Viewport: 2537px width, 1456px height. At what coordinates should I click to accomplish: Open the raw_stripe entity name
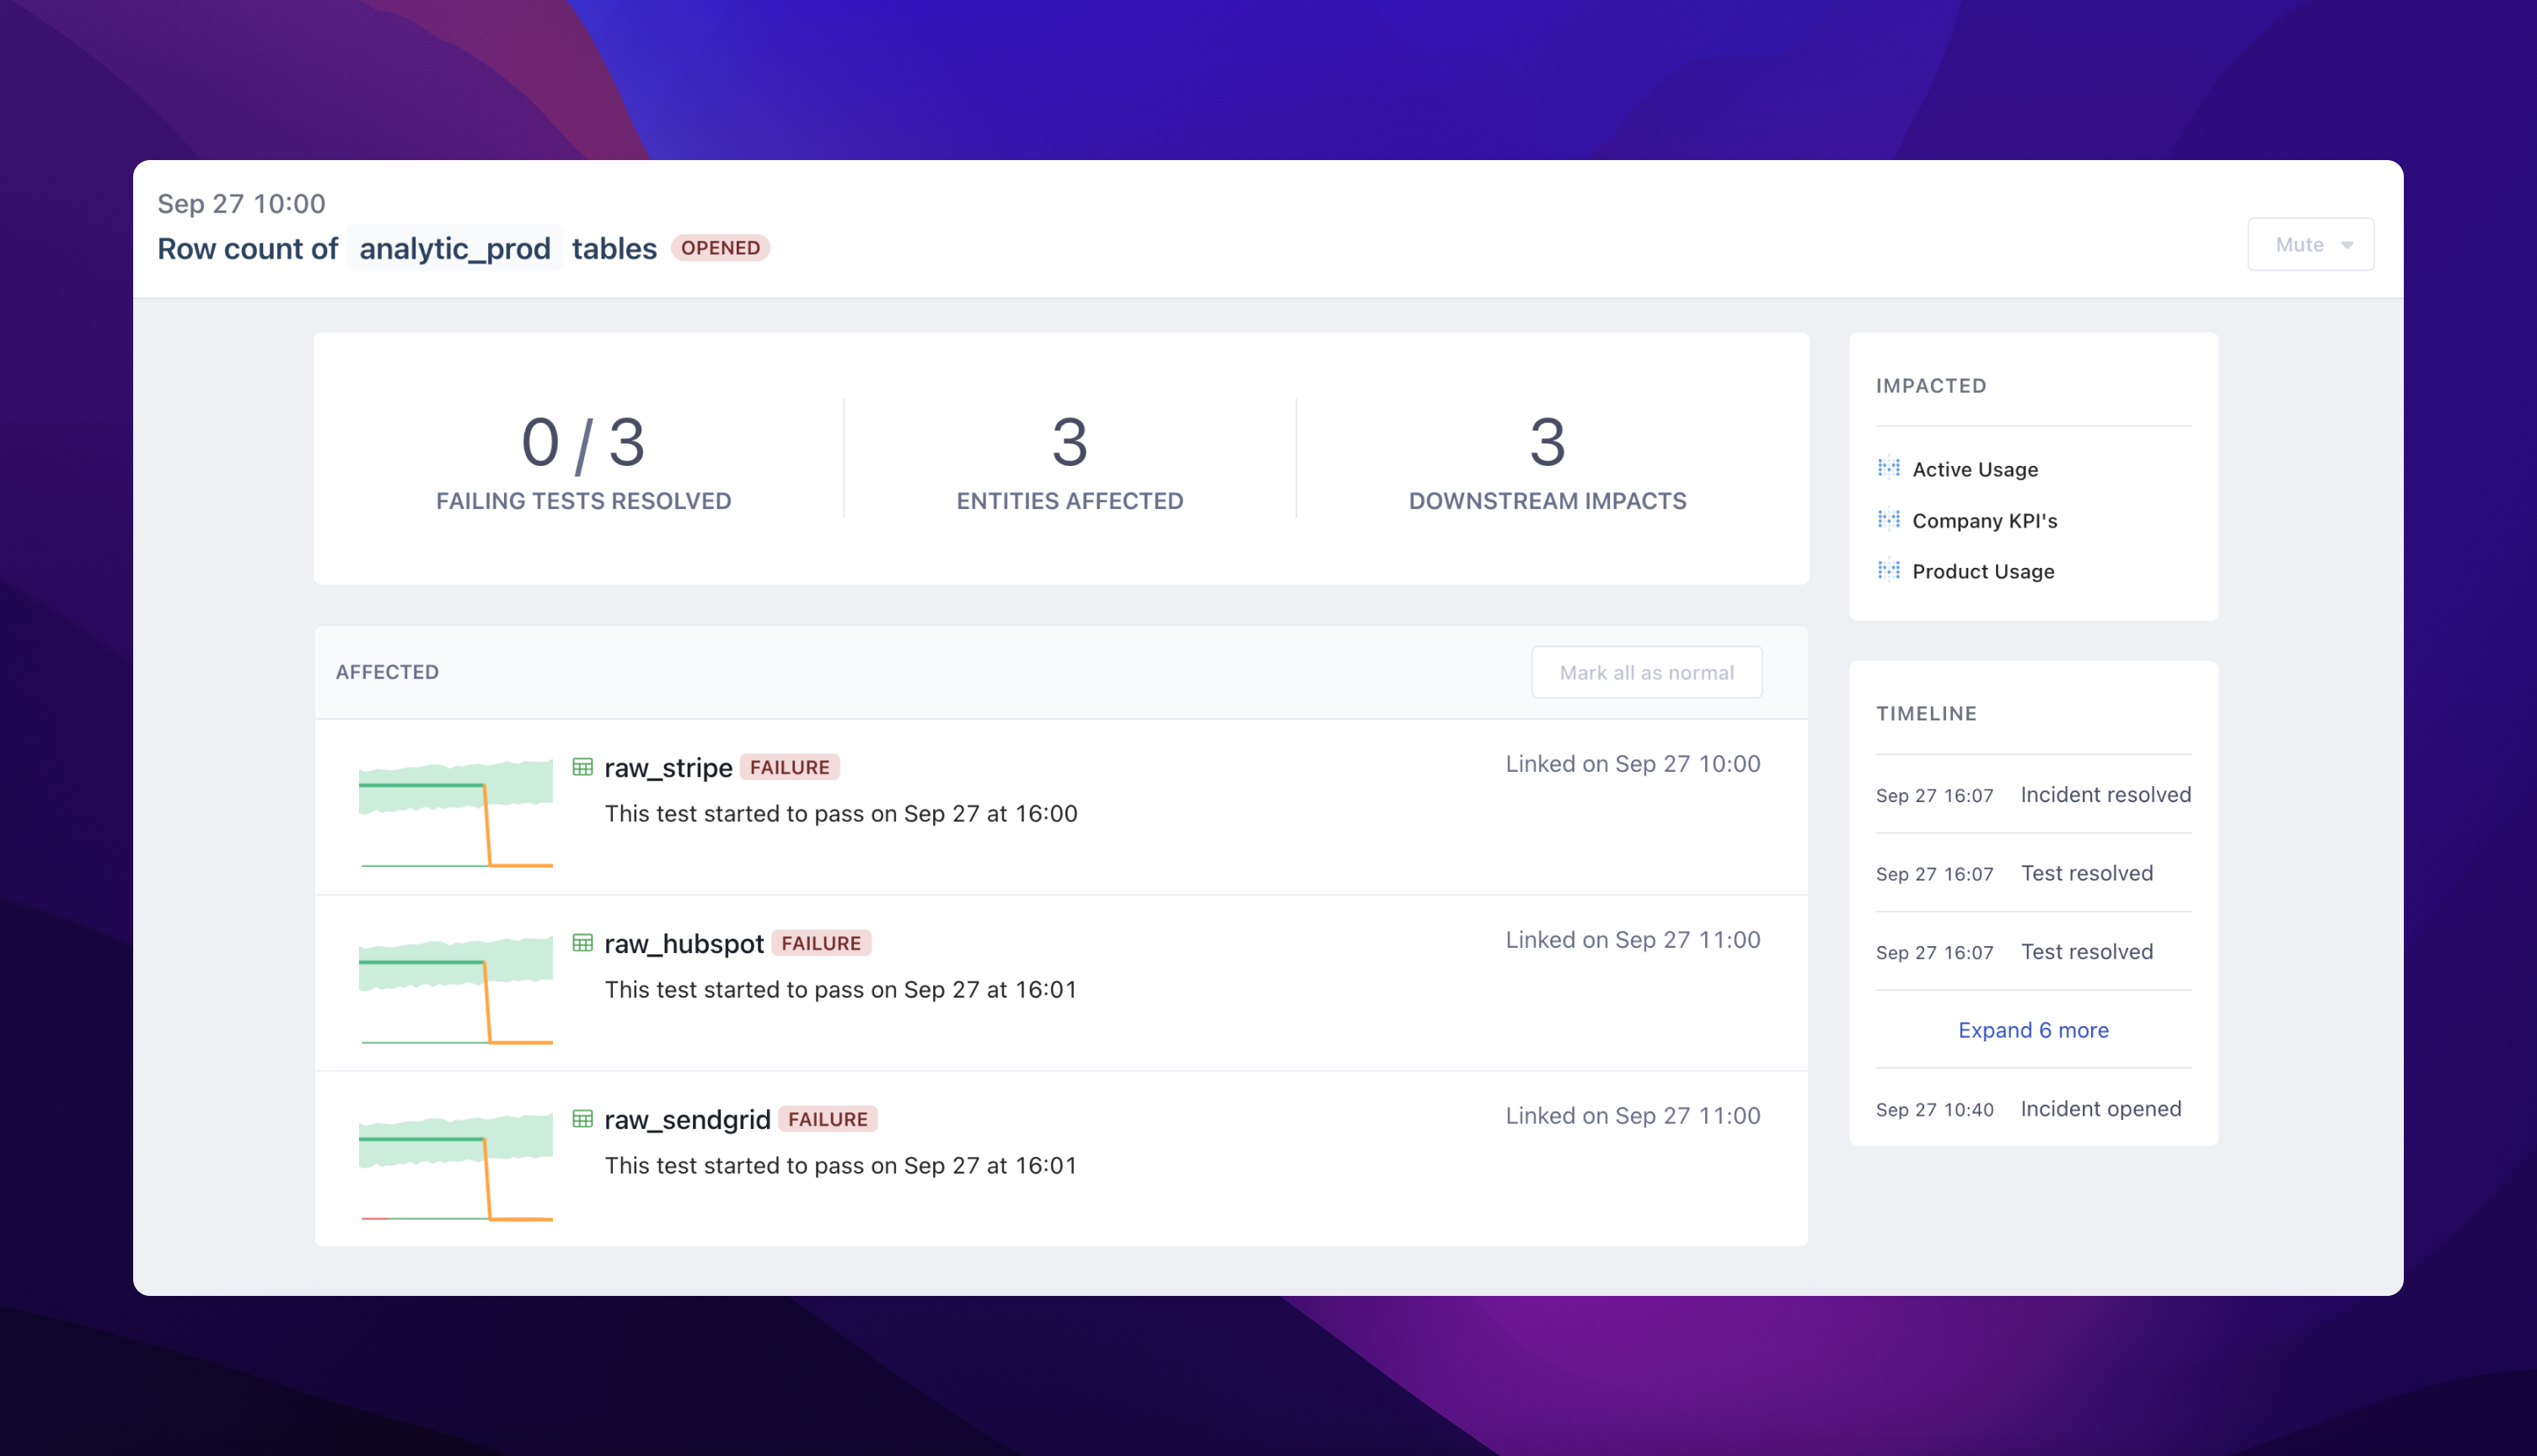click(668, 767)
